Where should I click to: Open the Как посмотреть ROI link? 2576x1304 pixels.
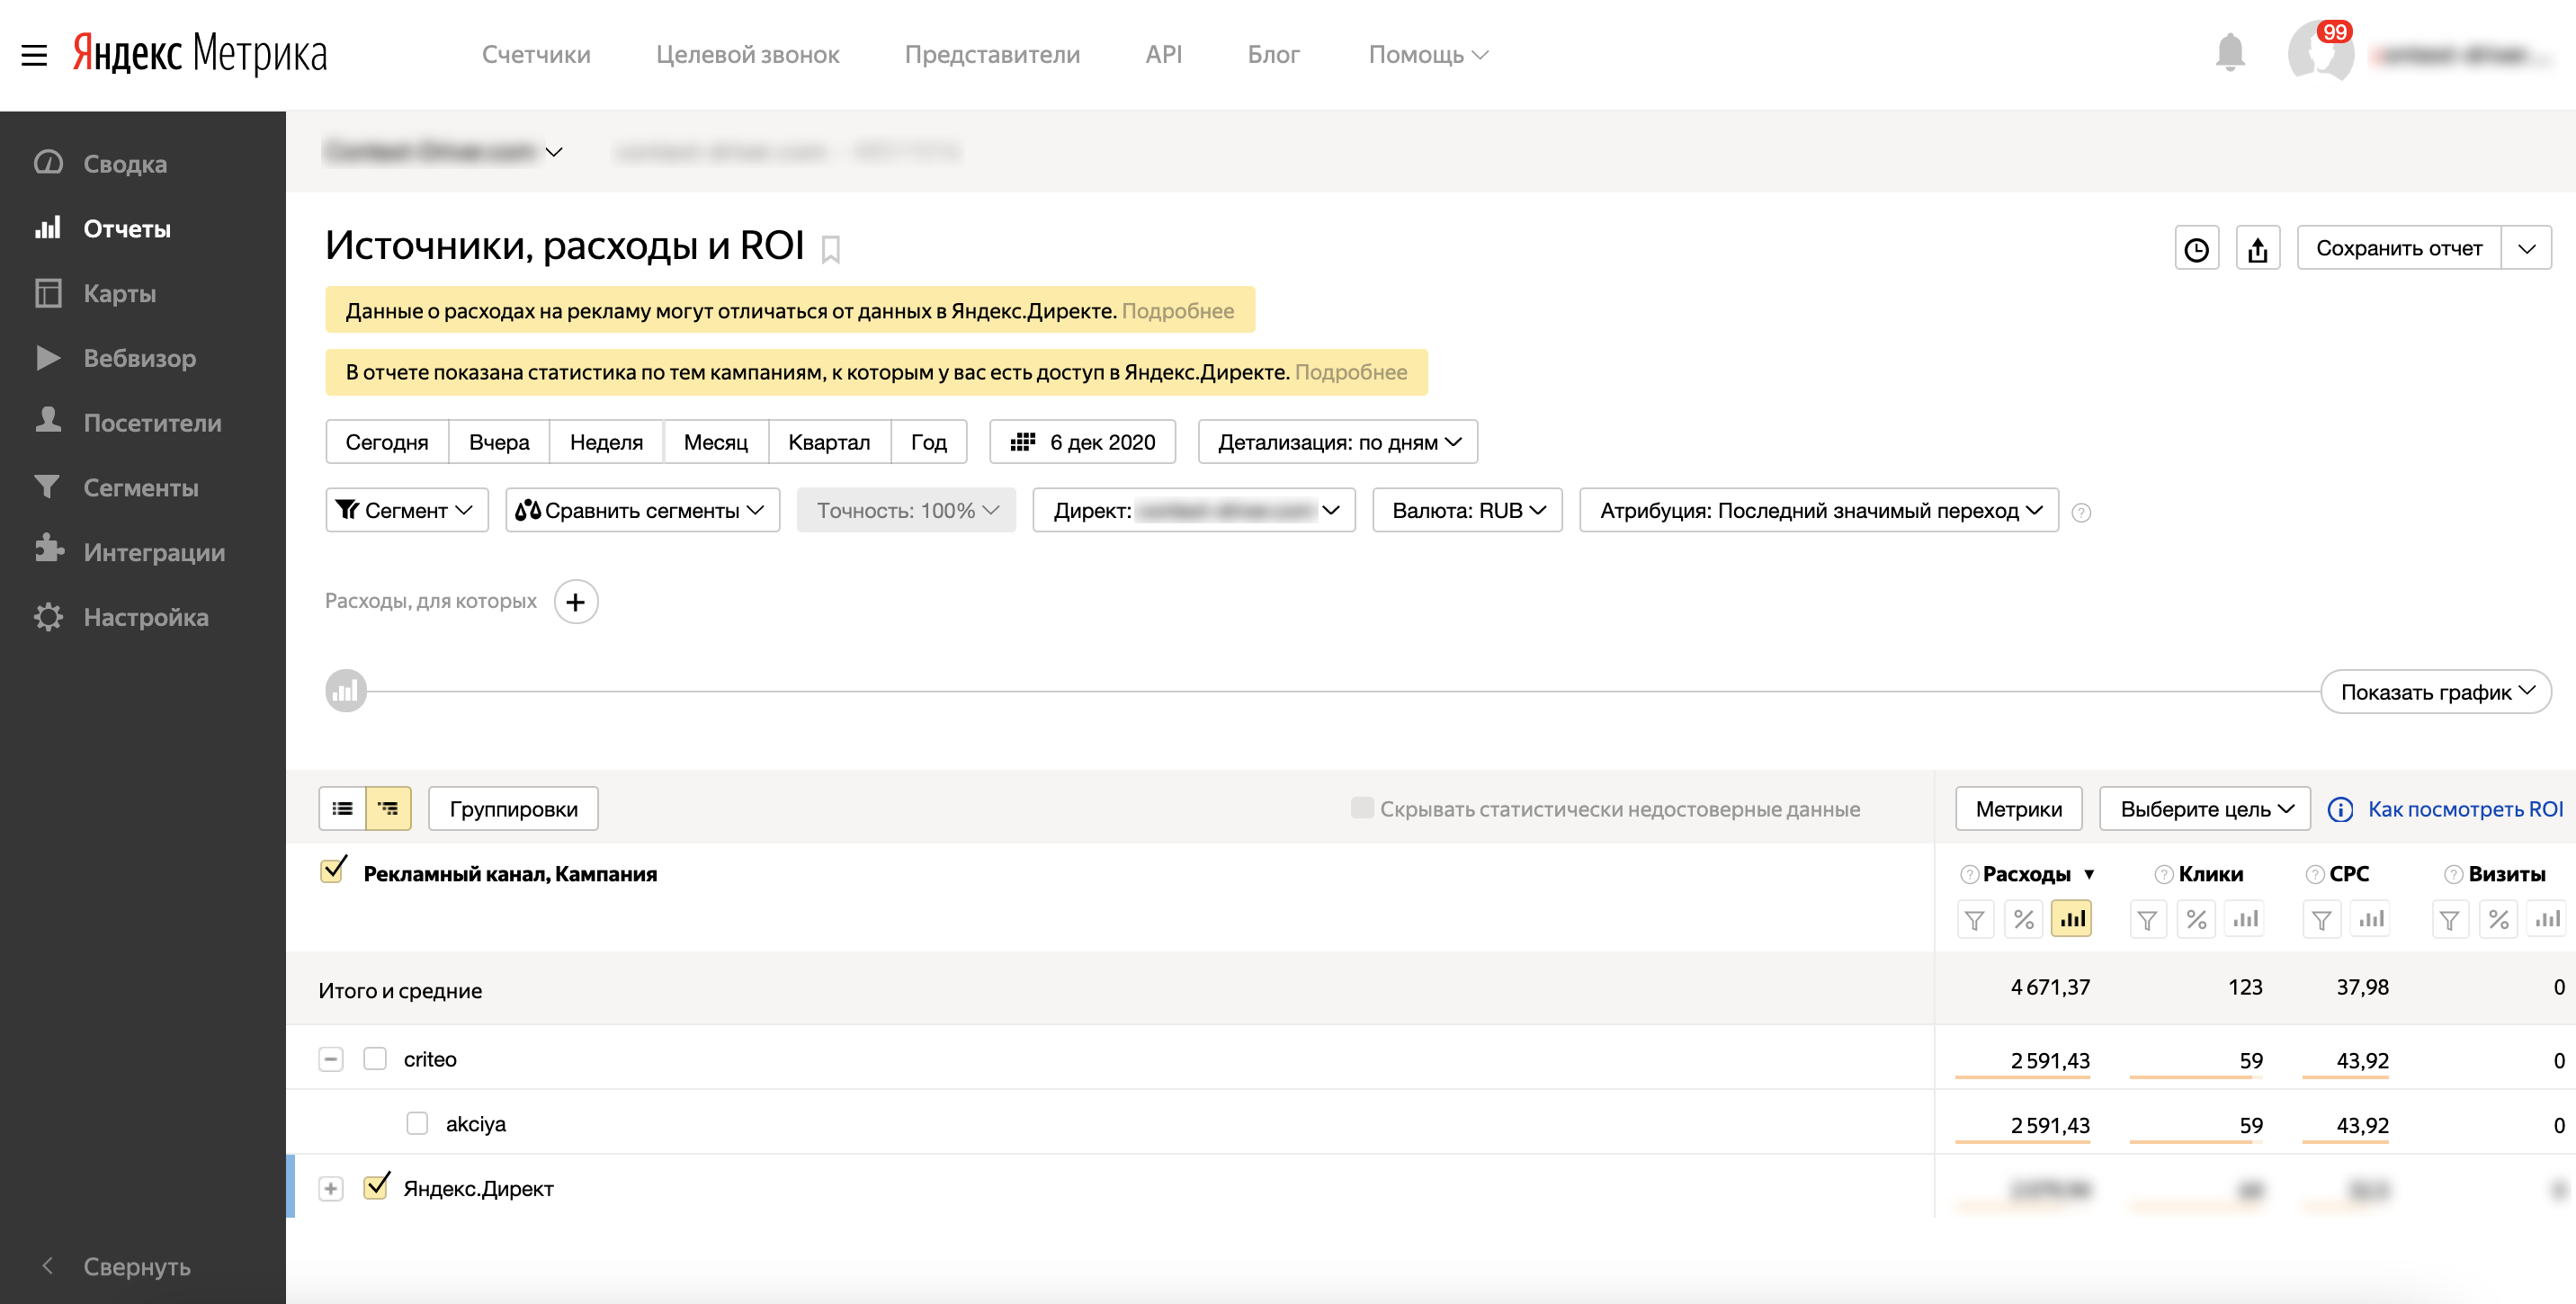2464,808
